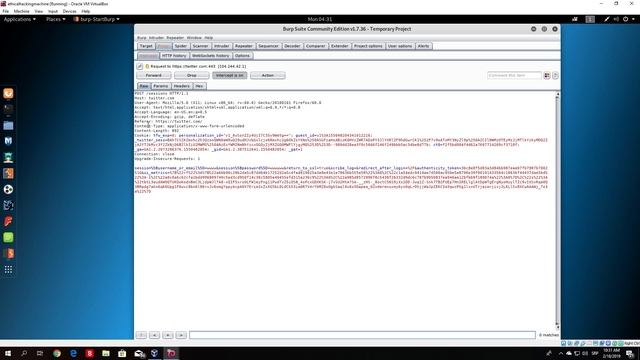Switch to Params request view

click(161, 86)
